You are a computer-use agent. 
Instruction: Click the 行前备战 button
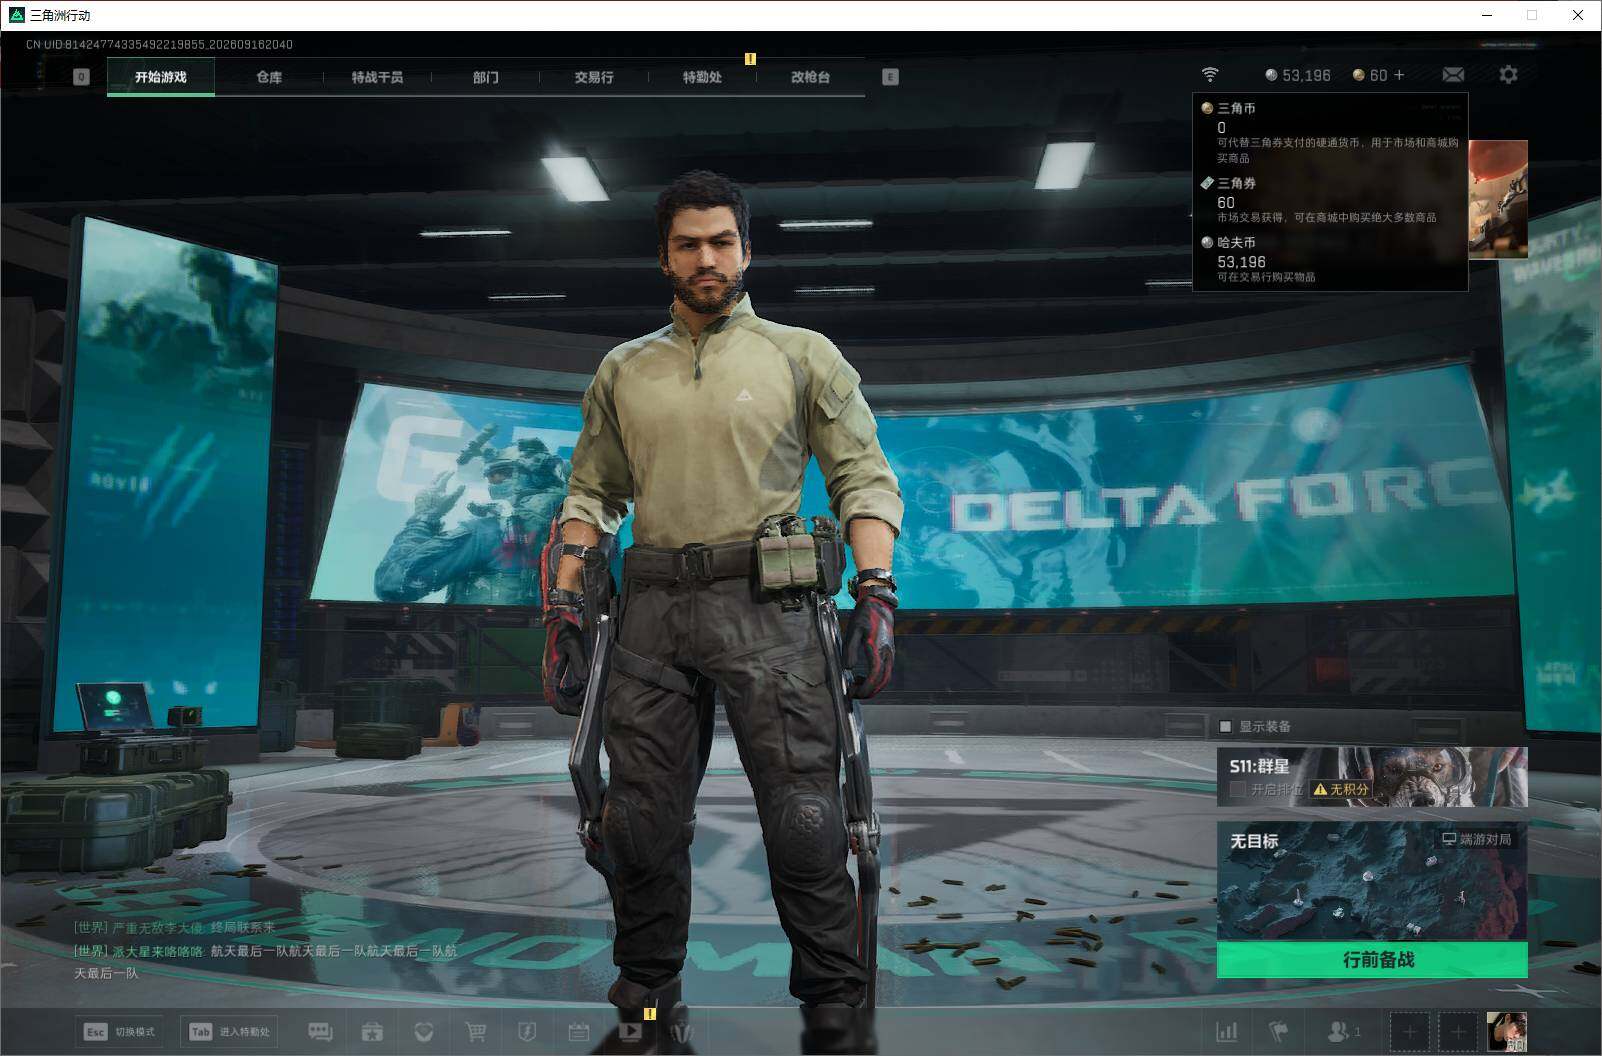(1372, 959)
